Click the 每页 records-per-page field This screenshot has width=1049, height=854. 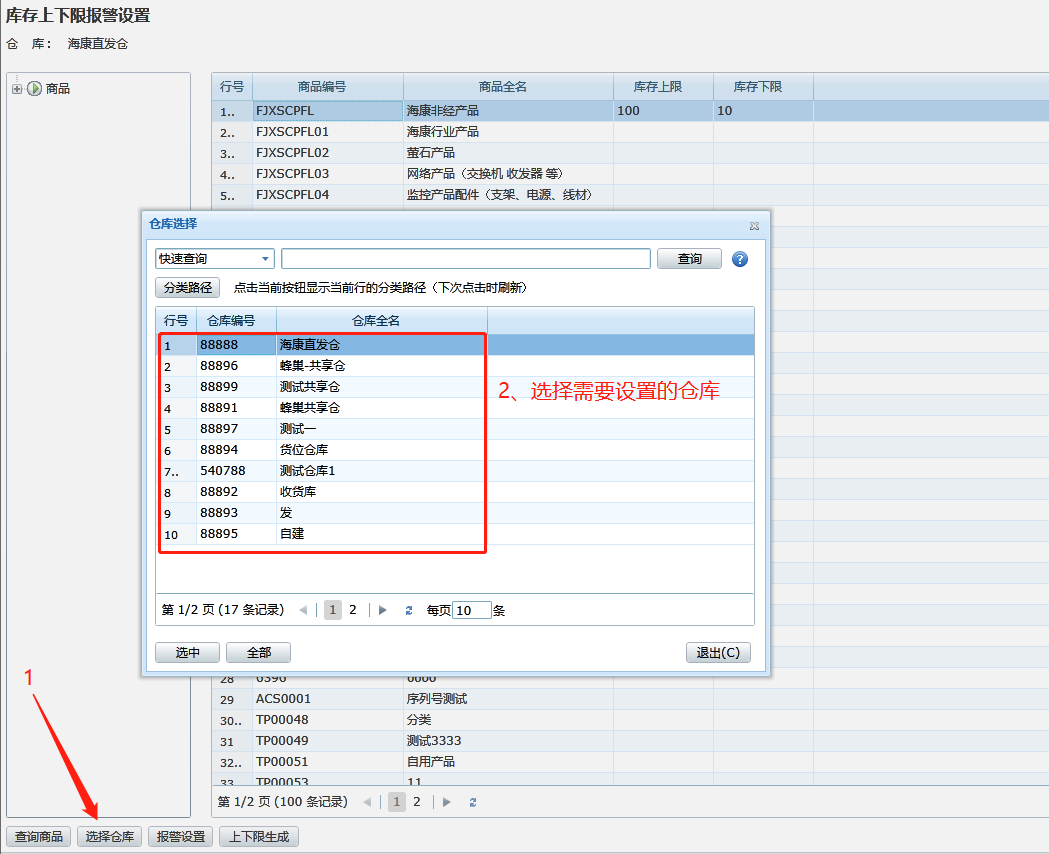click(x=472, y=610)
